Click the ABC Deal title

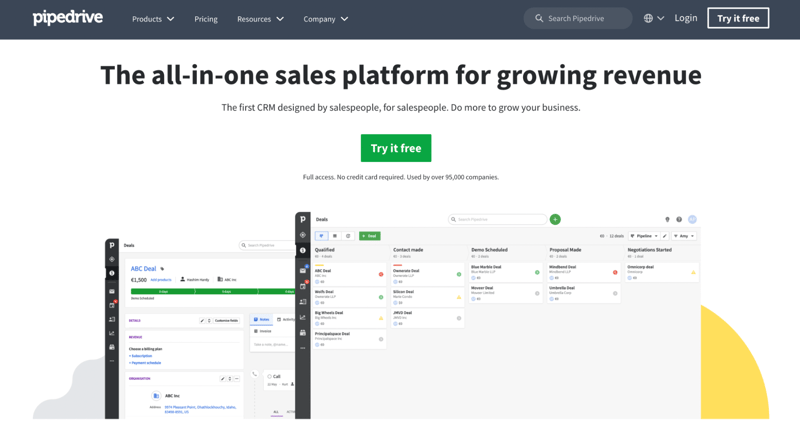pos(143,268)
